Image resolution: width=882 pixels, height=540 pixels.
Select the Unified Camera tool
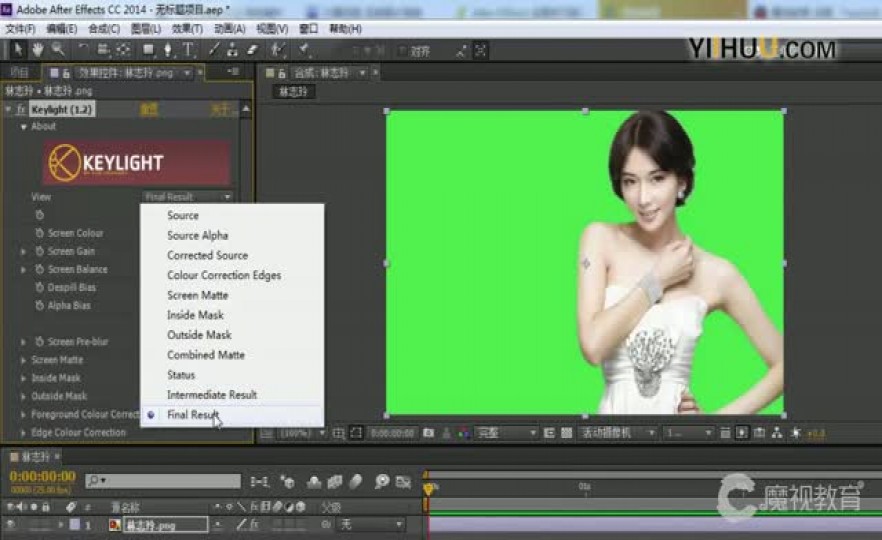pyautogui.click(x=103, y=50)
